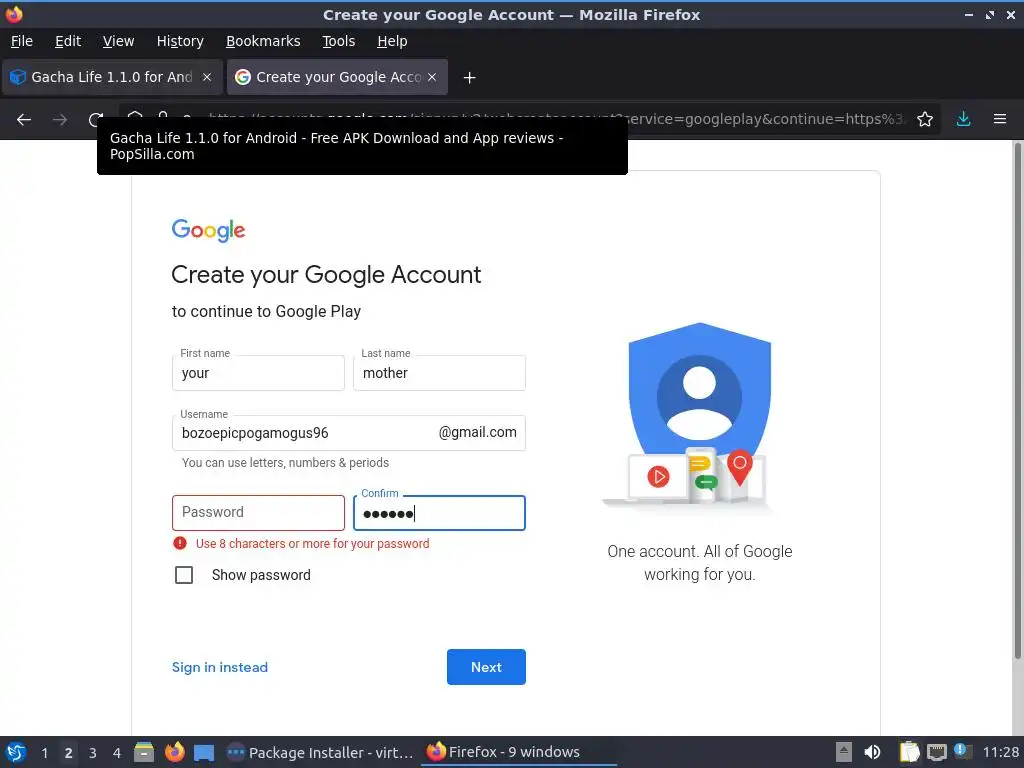This screenshot has height=768, width=1024.
Task: Click the page's vertical scrollbar
Action: pyautogui.click(x=1017, y=401)
